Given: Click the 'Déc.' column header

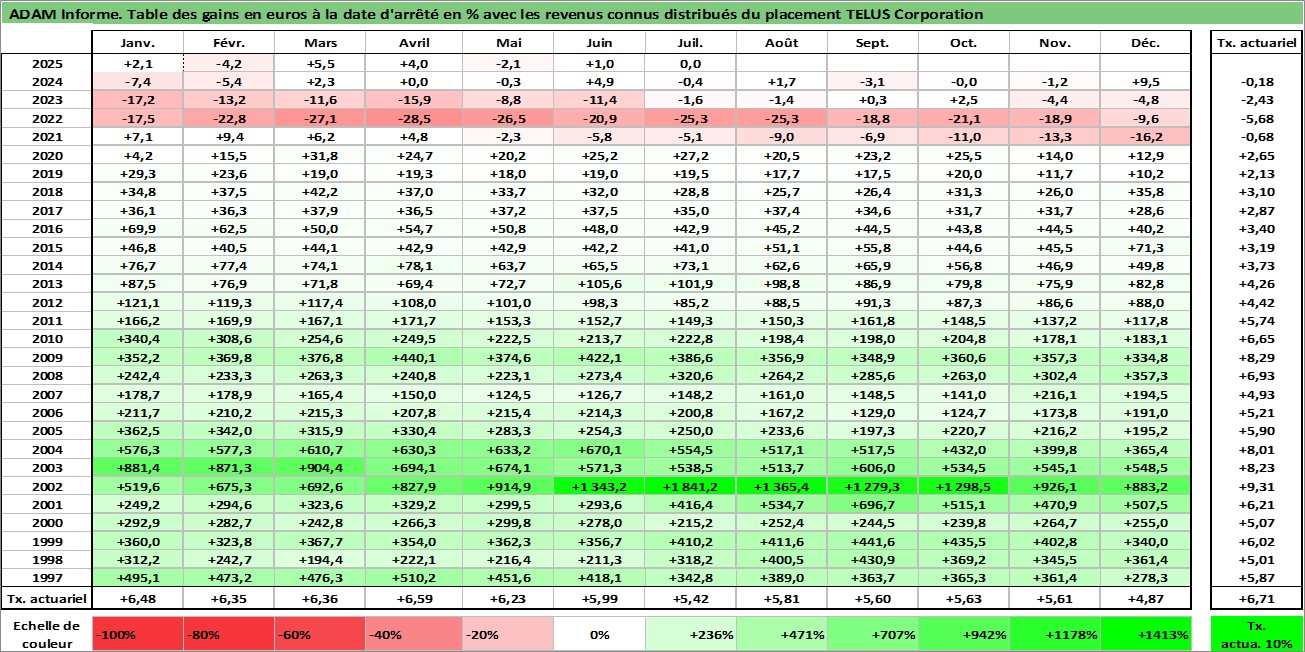Looking at the screenshot, I should (1146, 44).
